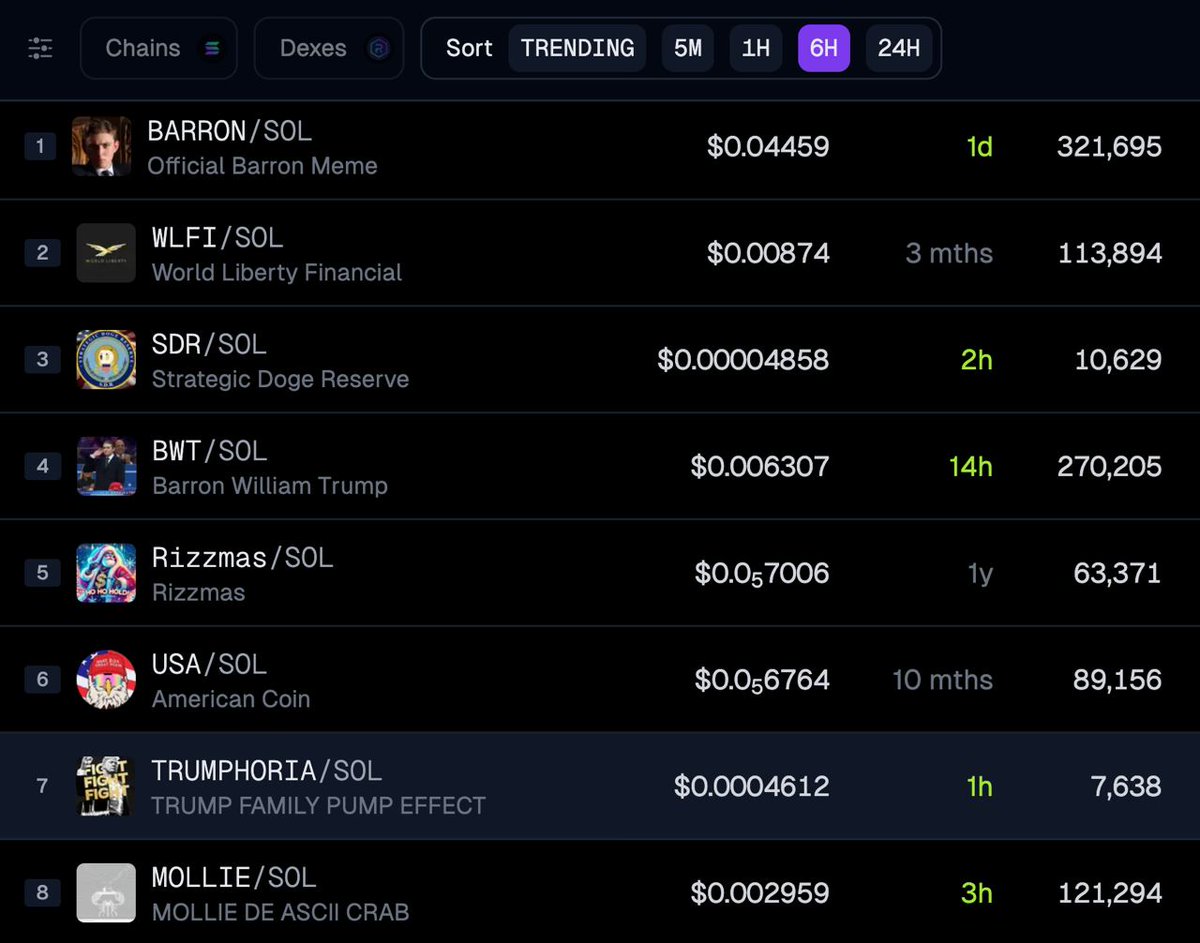Switch timeframe to 1H

[x=756, y=48]
